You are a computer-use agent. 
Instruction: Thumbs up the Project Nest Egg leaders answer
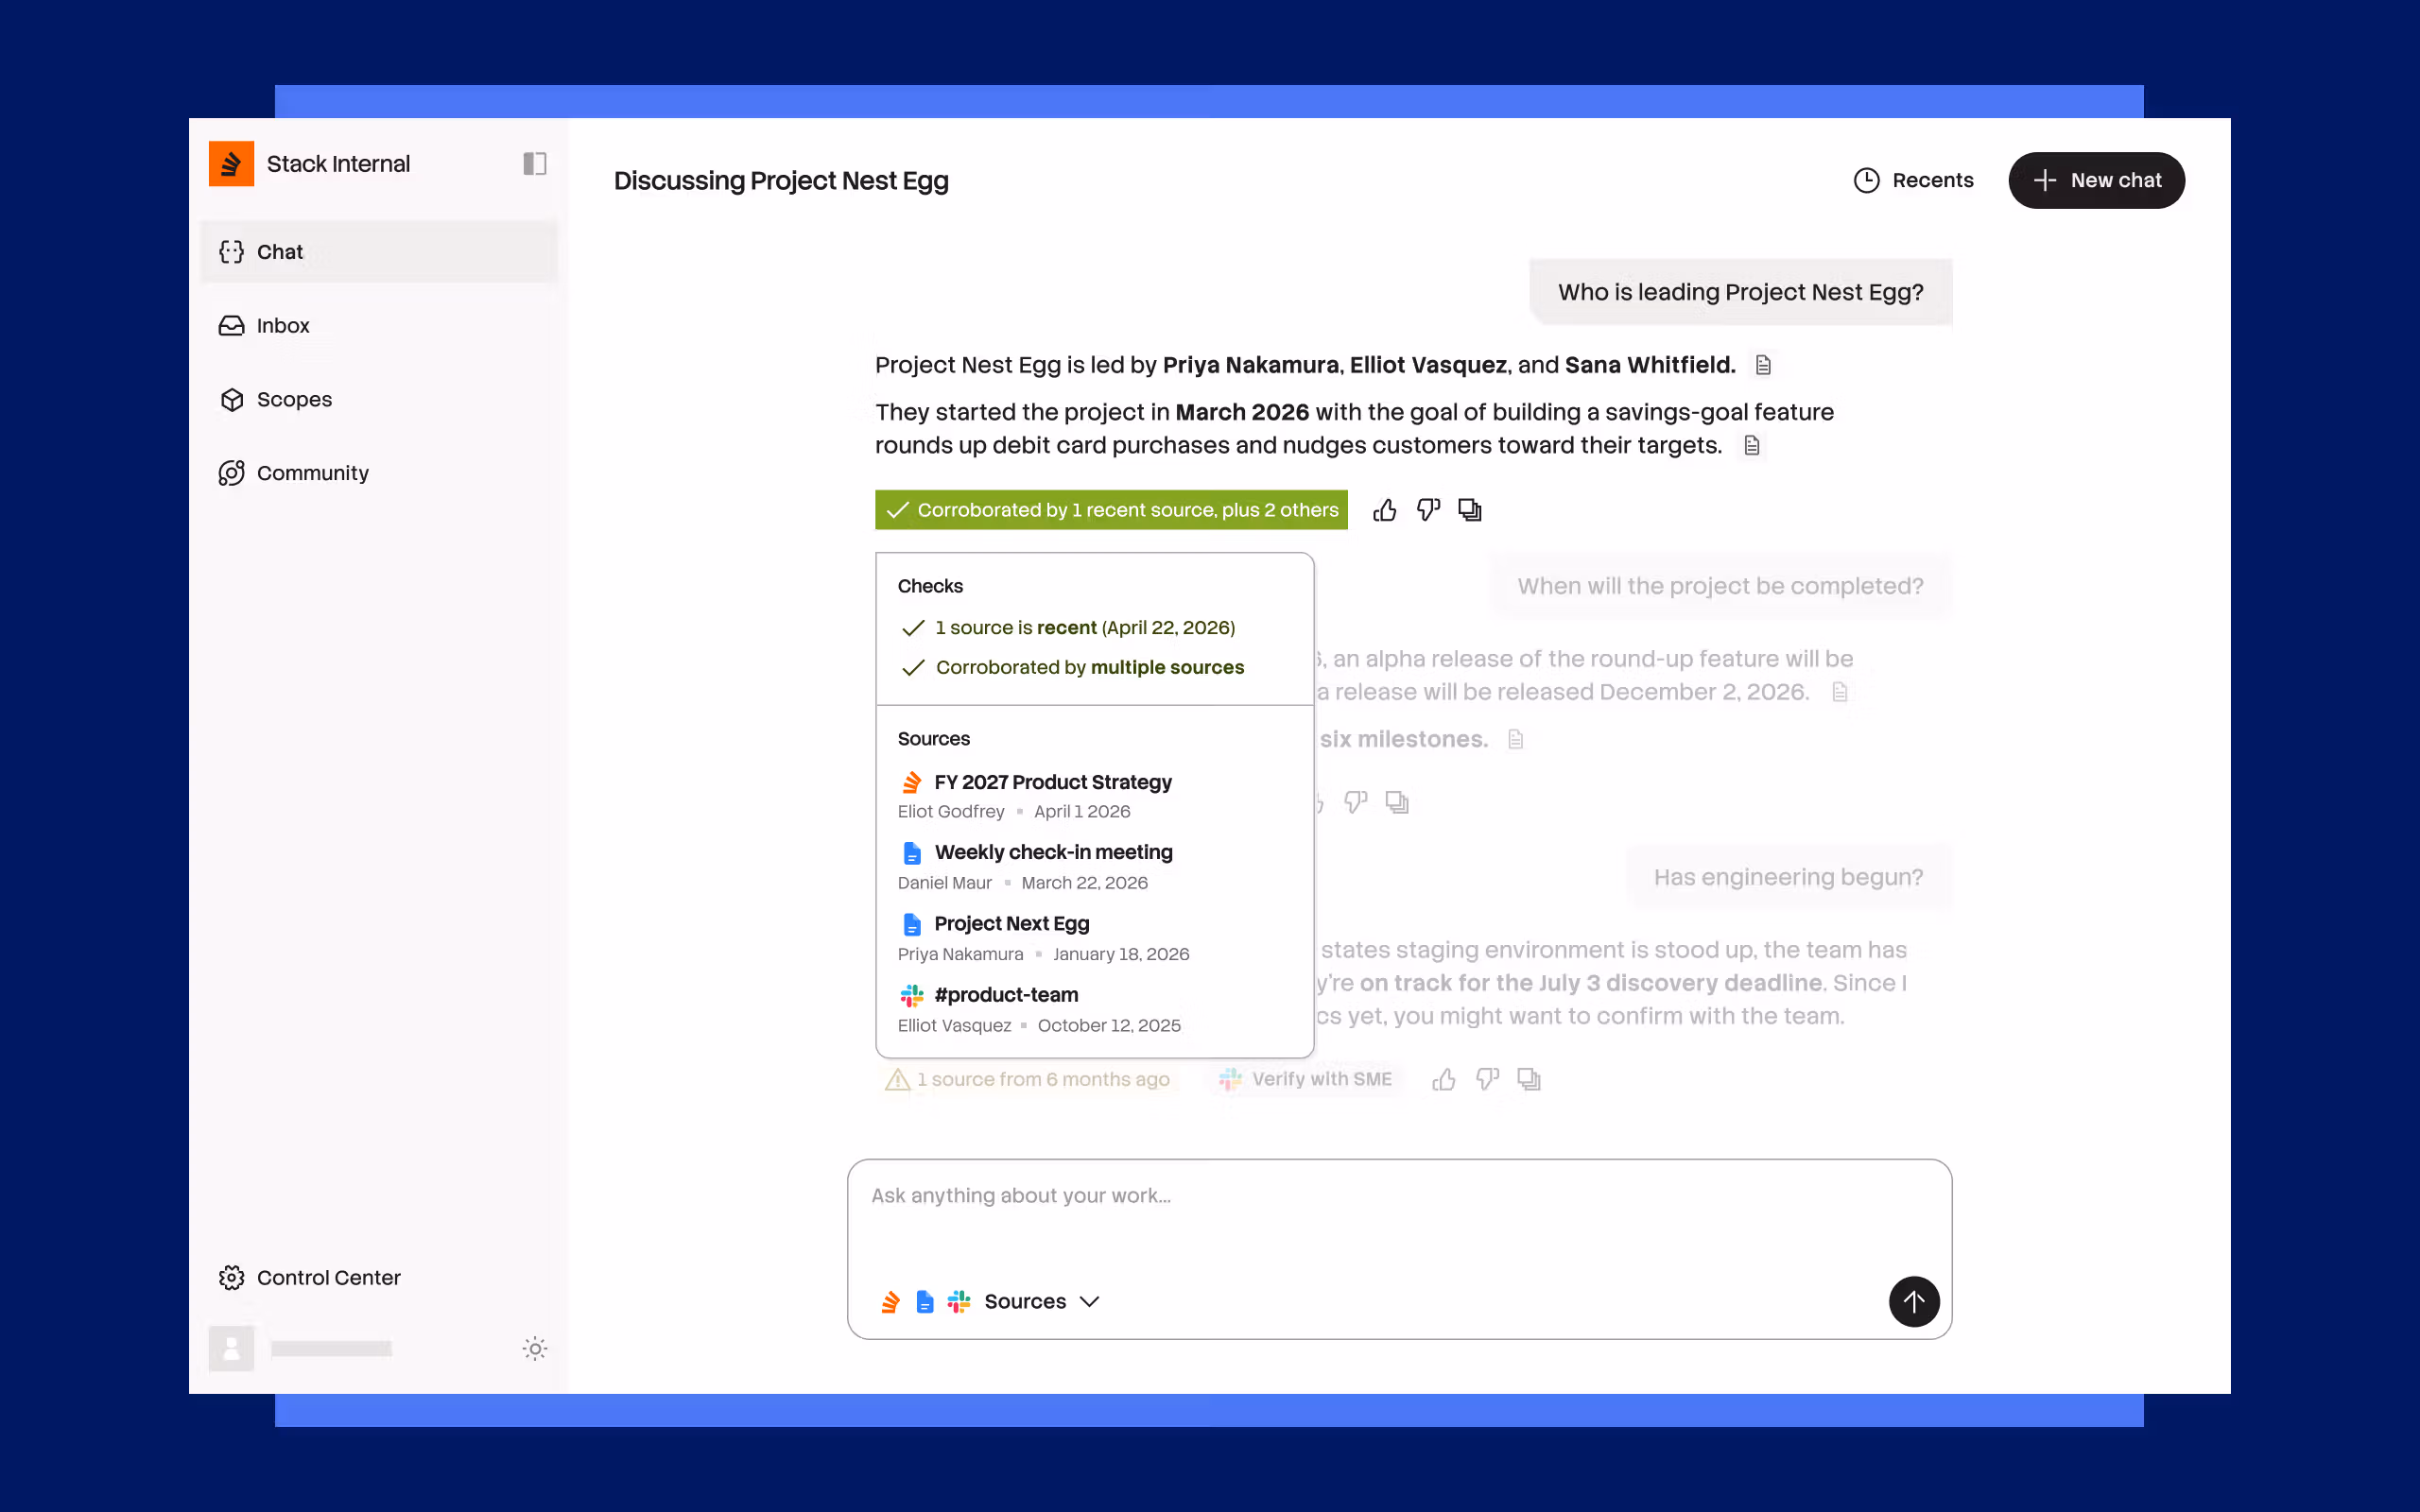1385,510
